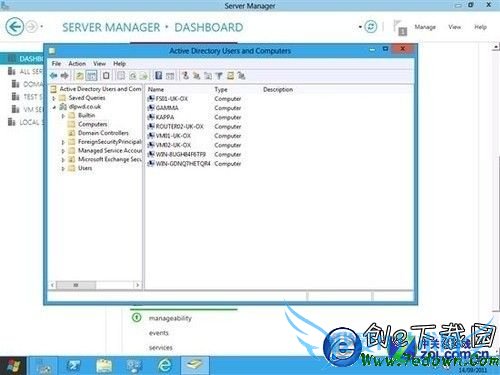Expand the ForeignSecurityPrincipals container
Viewport: 500px width, 375px height.
[63, 142]
